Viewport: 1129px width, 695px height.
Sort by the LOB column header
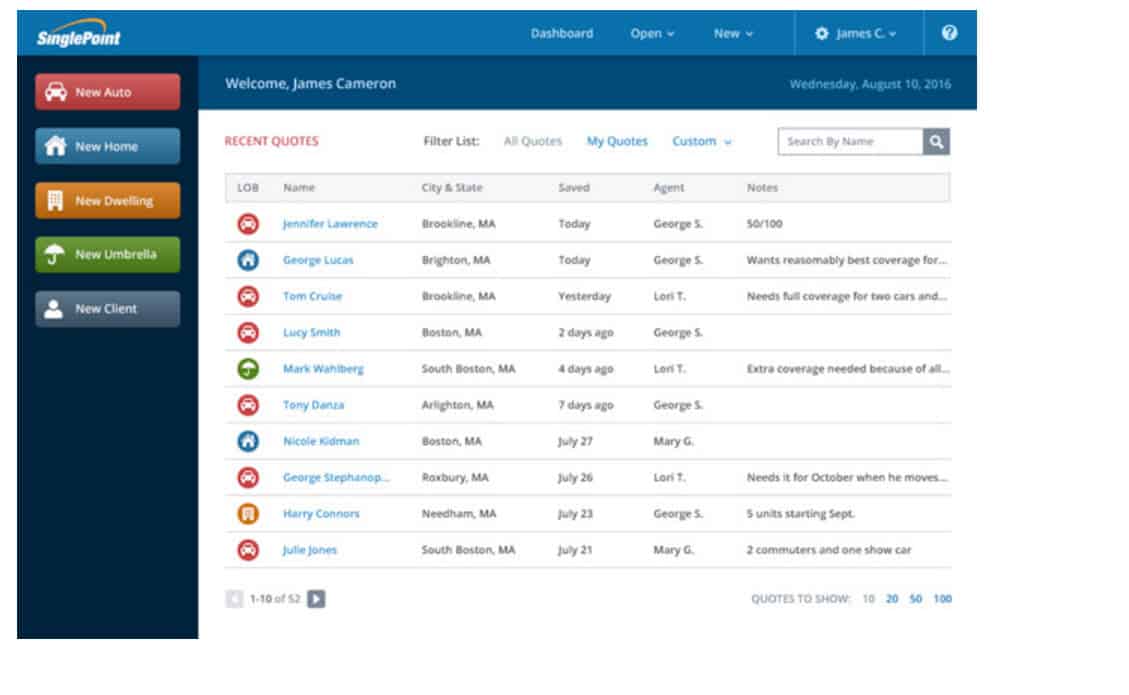[x=248, y=187]
